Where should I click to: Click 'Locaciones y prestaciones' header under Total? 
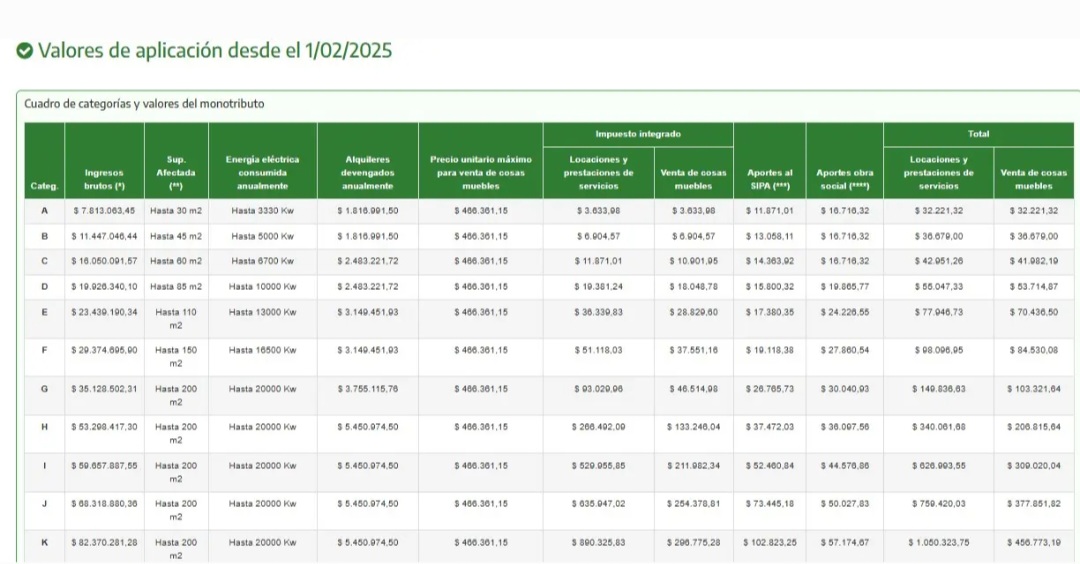click(x=938, y=173)
